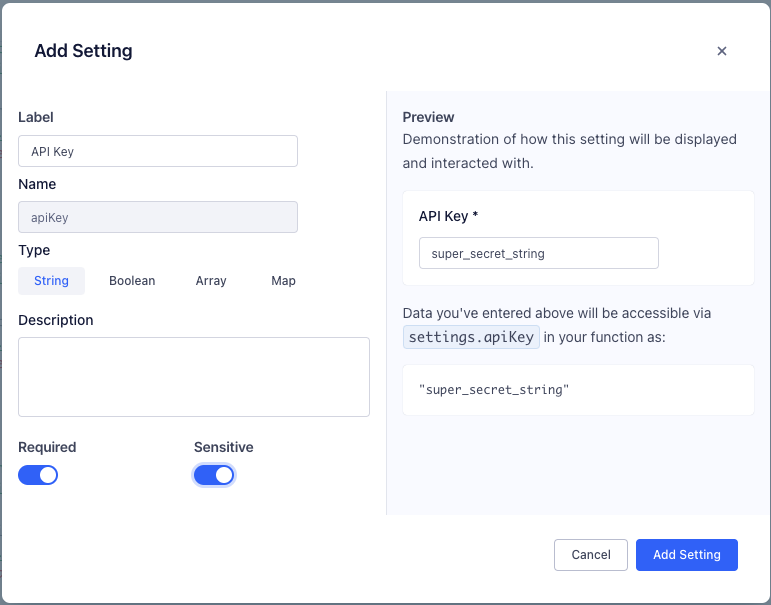
Task: Click the Sensitive label text
Action: pyautogui.click(x=223, y=447)
